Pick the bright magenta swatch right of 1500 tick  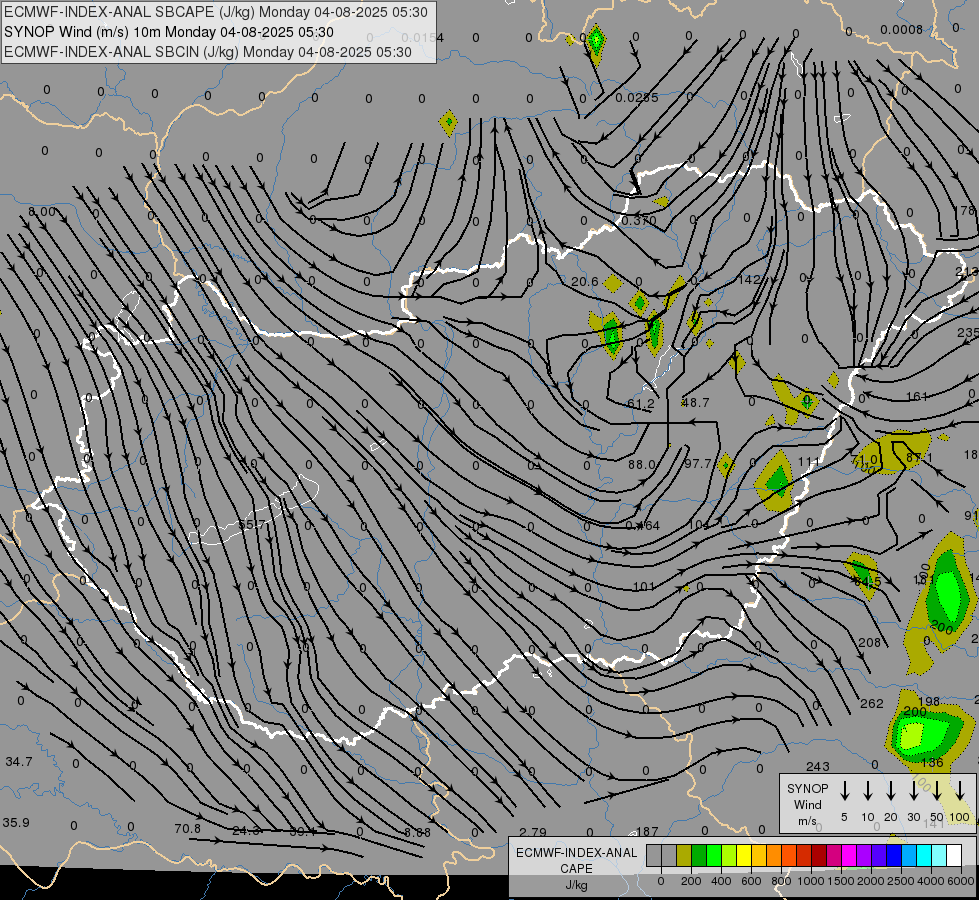850,856
